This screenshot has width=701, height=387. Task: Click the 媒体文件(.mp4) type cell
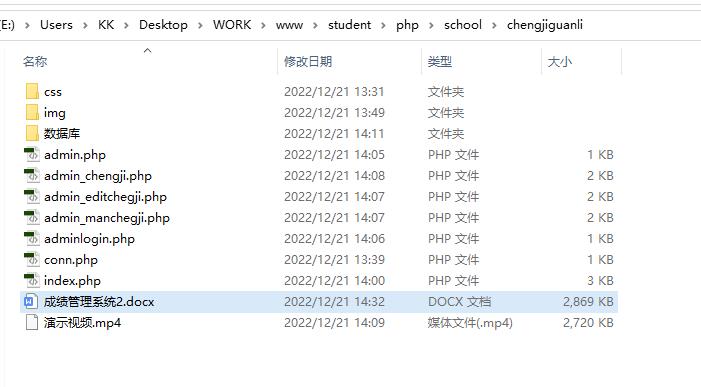pyautogui.click(x=470, y=323)
